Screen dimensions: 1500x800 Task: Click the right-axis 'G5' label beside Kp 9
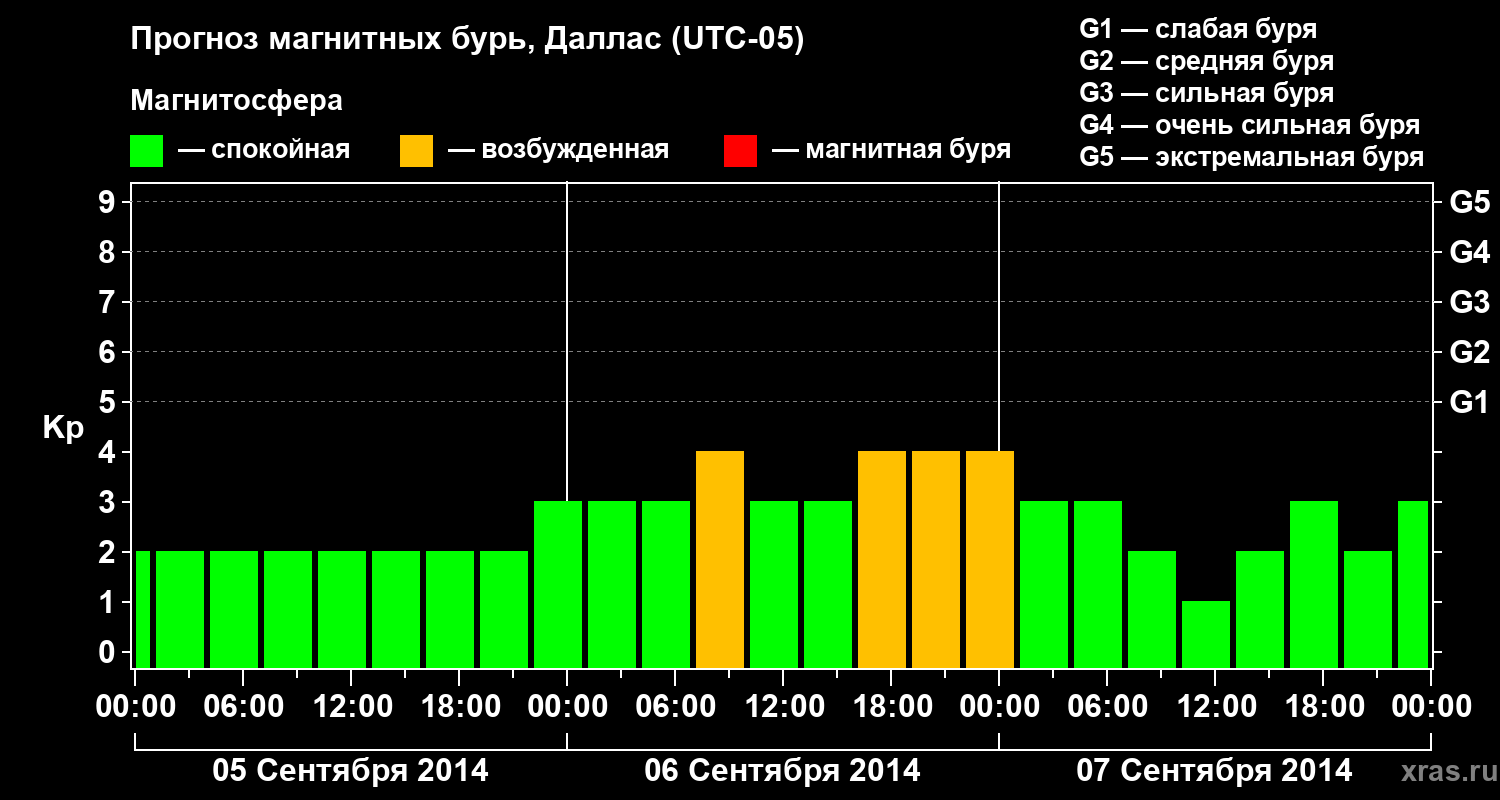1469,202
